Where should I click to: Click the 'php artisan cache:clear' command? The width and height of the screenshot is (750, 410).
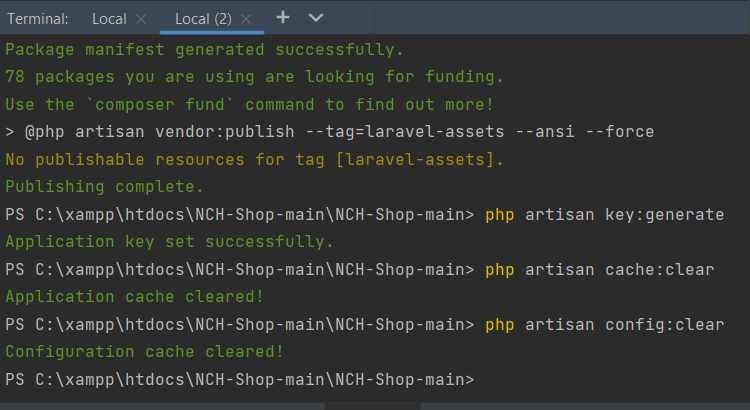[x=600, y=269]
